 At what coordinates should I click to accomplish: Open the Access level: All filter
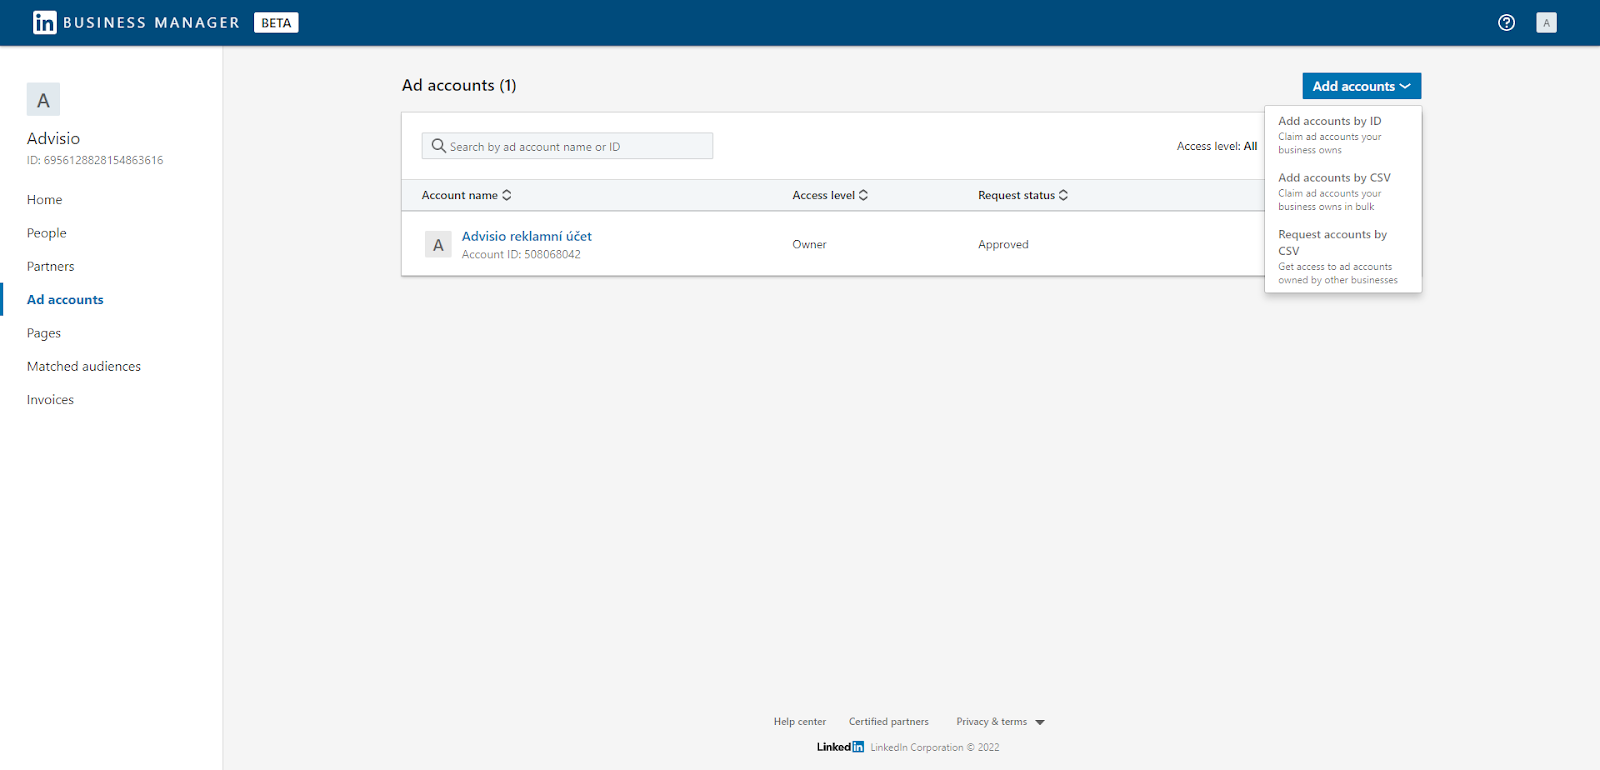tap(1216, 146)
